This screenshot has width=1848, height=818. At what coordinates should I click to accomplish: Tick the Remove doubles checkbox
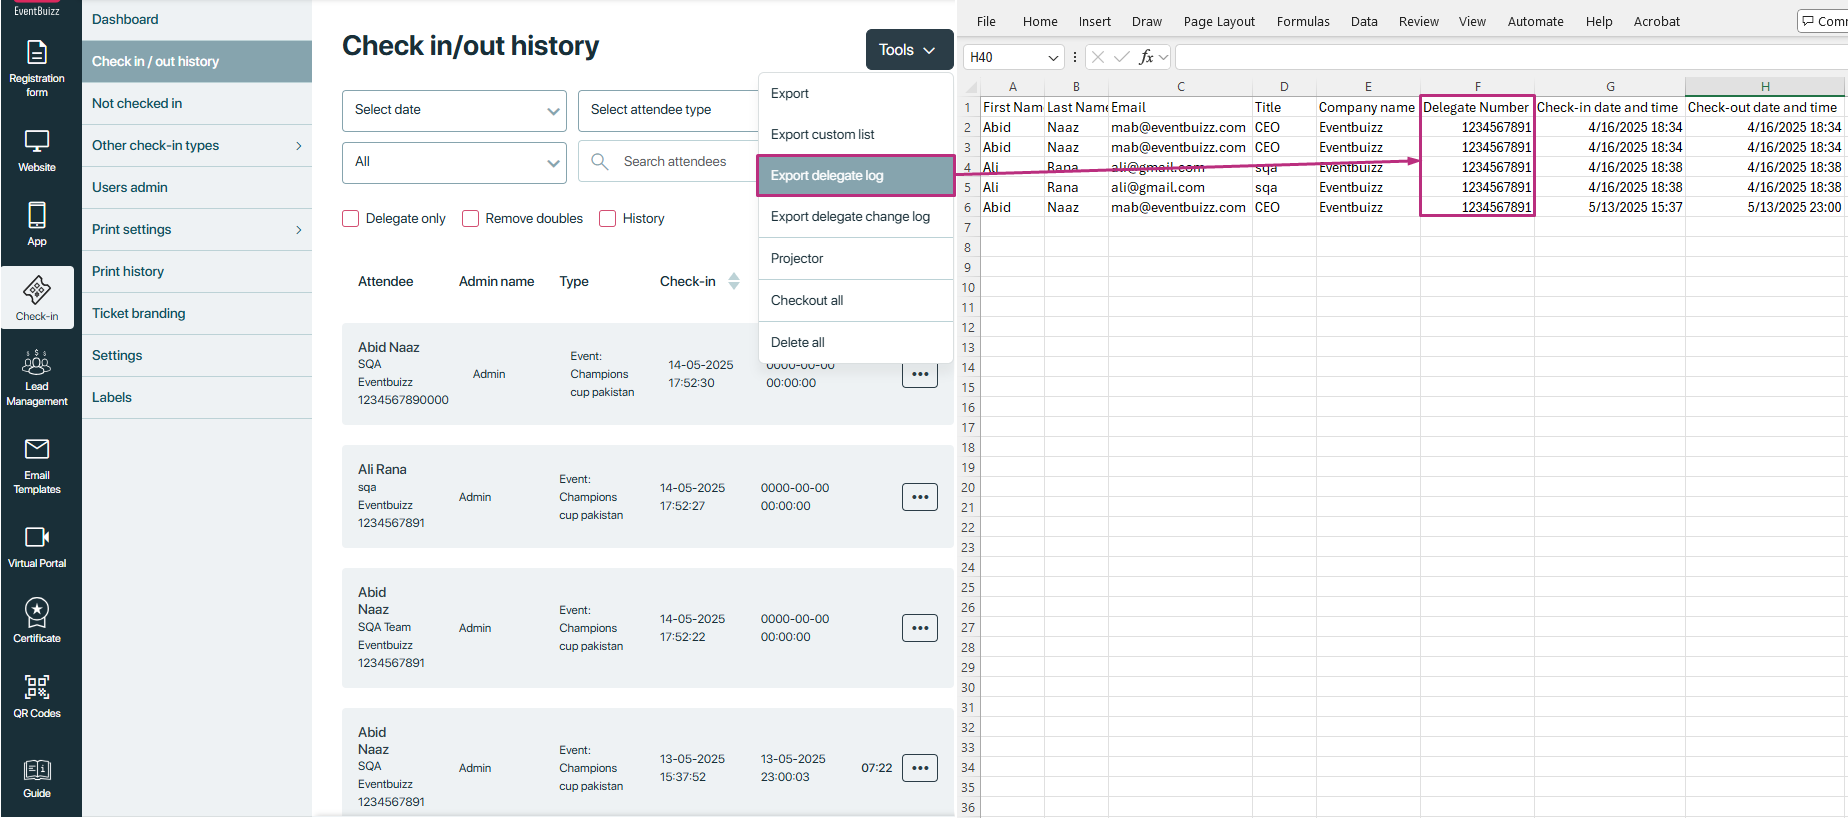pos(470,219)
